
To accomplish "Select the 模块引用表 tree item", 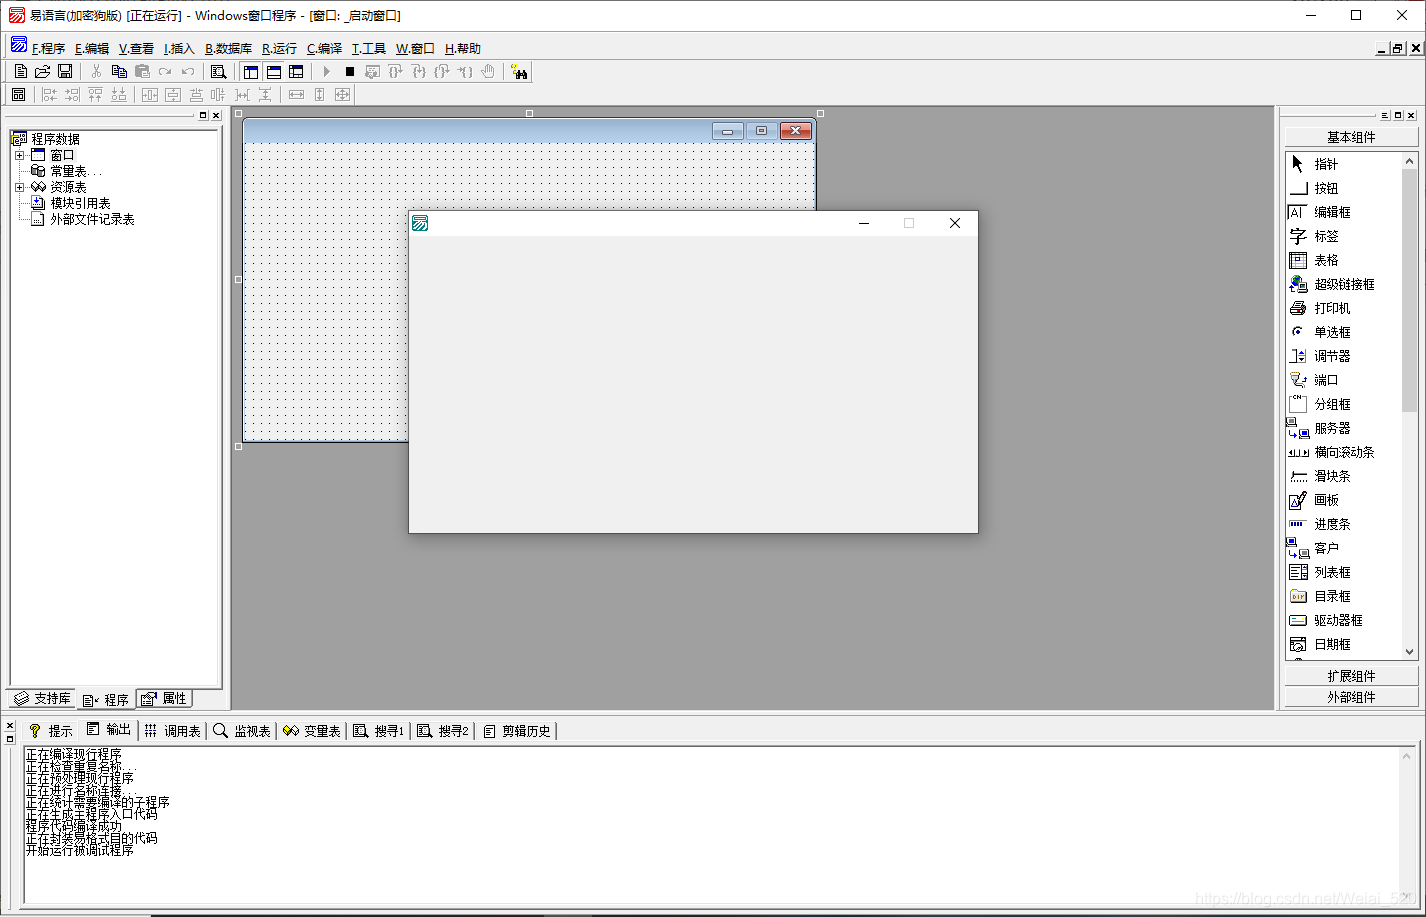I will coord(80,203).
